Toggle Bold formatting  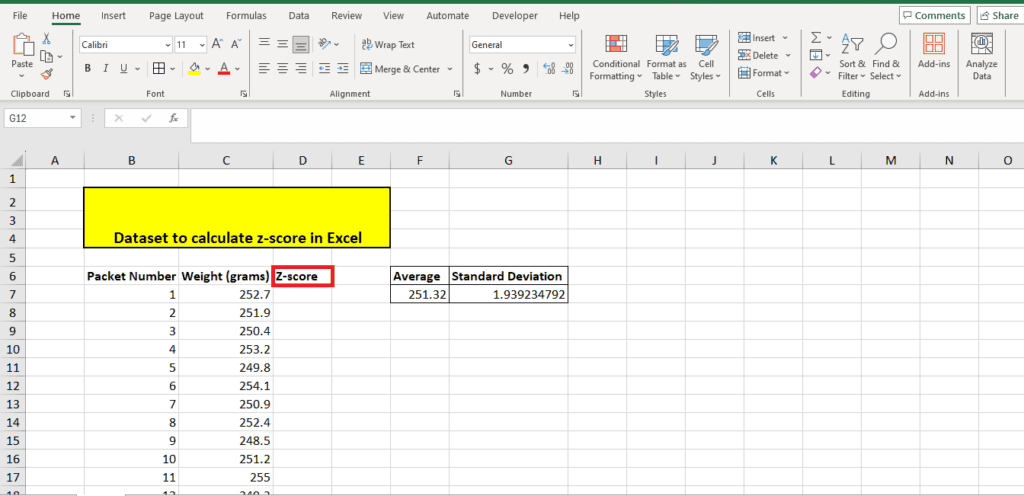[x=88, y=69]
